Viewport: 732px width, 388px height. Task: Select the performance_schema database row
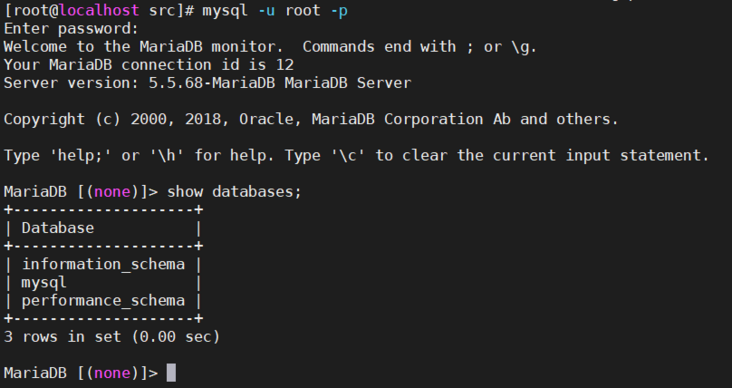point(103,301)
